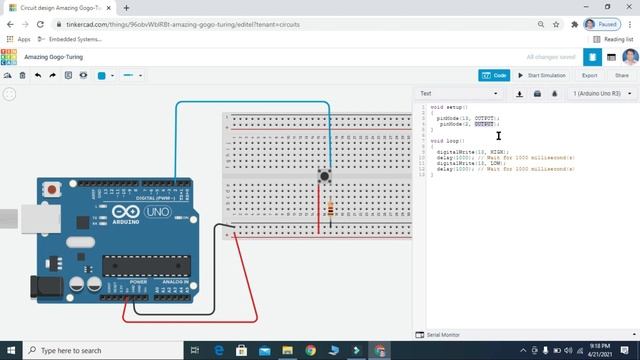The image size is (640, 360).
Task: Click the resistor on the breadboard
Action: (x=330, y=209)
